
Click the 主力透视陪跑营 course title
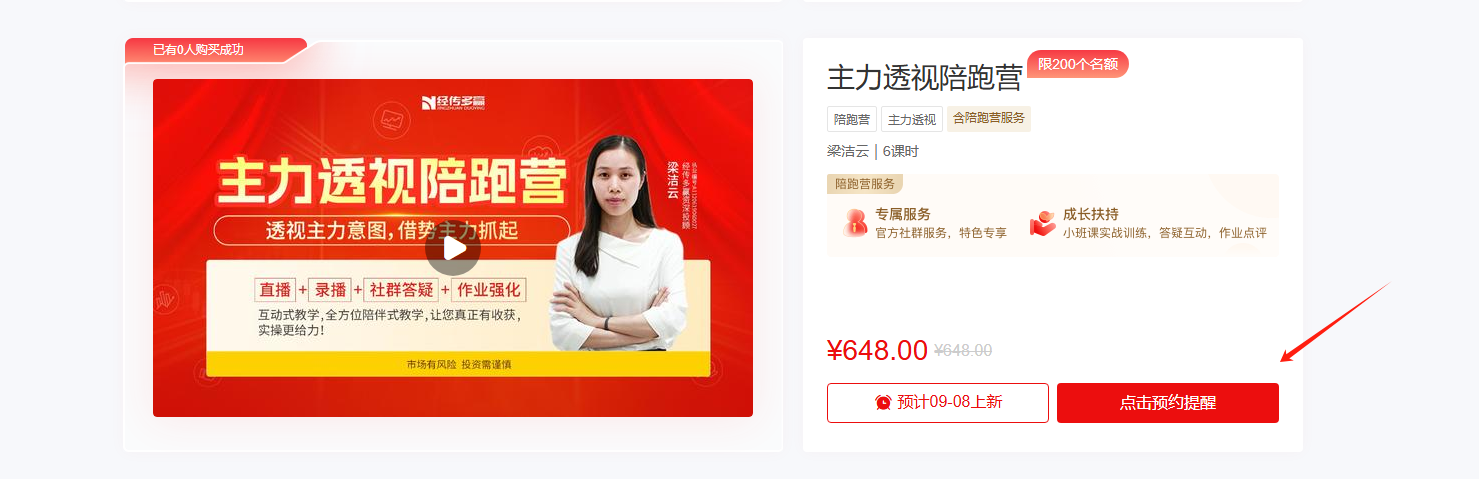(x=925, y=77)
